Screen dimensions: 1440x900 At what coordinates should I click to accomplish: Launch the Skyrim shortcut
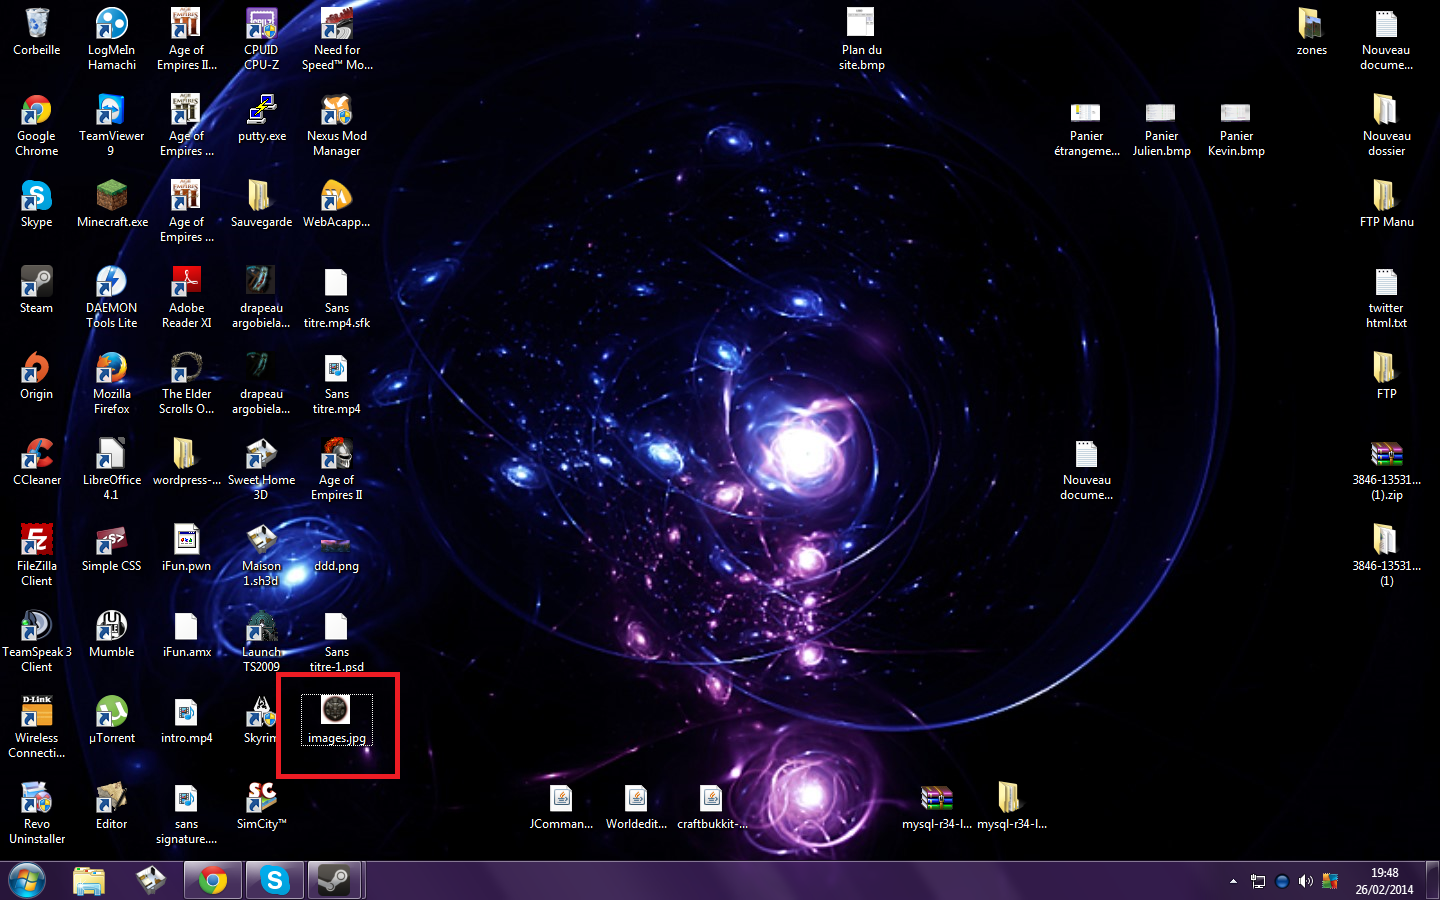[x=261, y=720]
